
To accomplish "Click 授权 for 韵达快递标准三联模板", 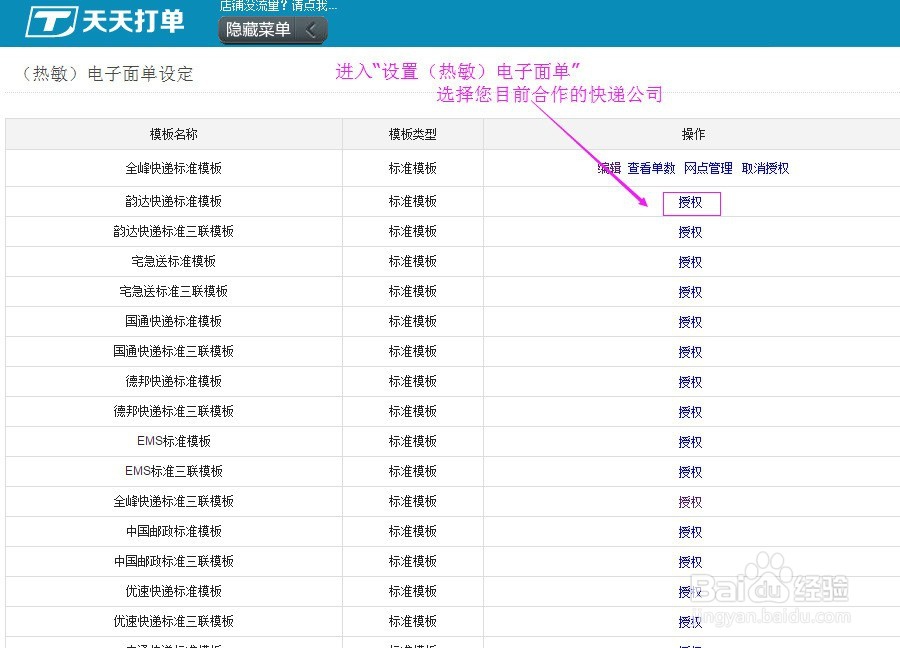I will click(690, 232).
